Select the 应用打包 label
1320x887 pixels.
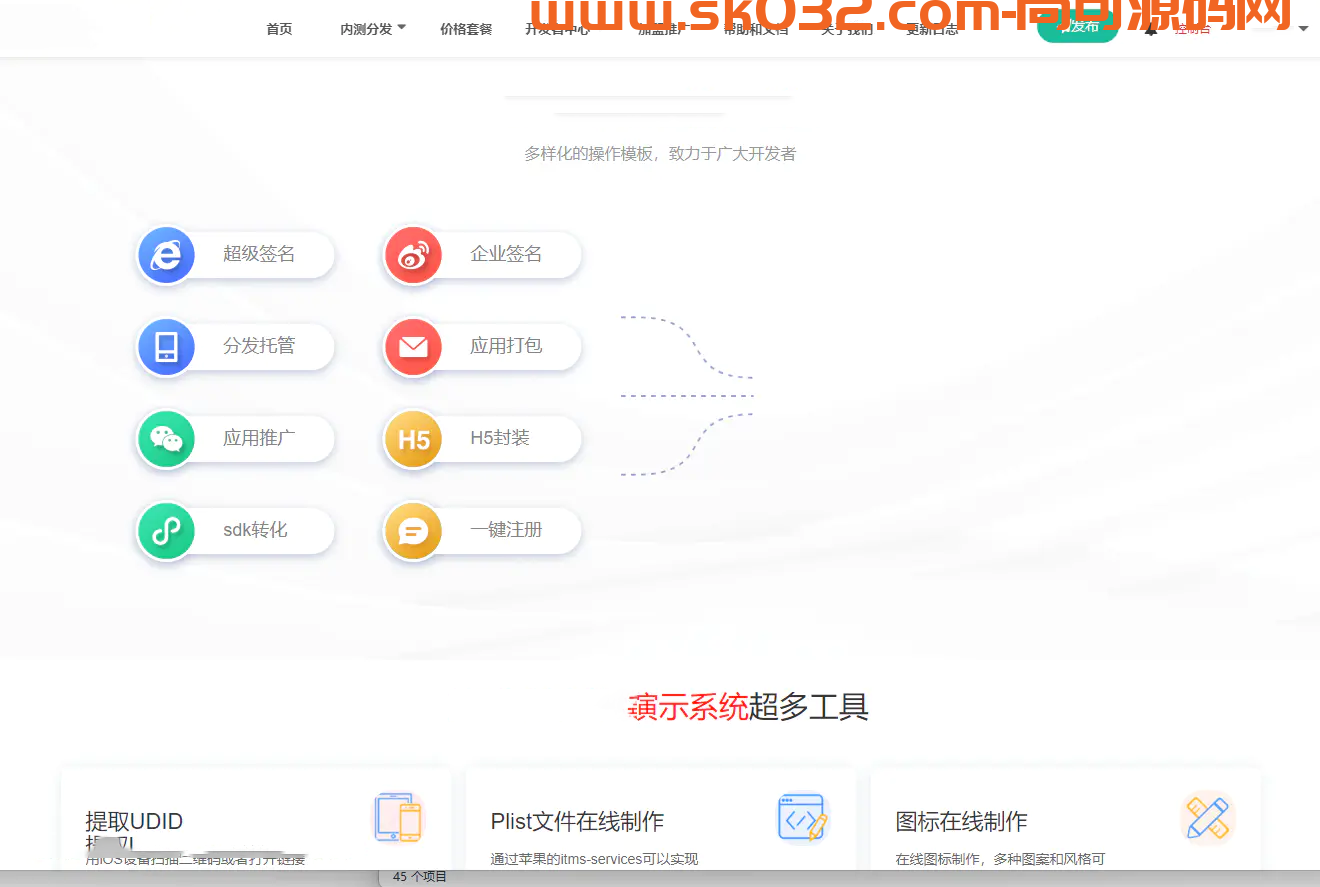(x=506, y=346)
